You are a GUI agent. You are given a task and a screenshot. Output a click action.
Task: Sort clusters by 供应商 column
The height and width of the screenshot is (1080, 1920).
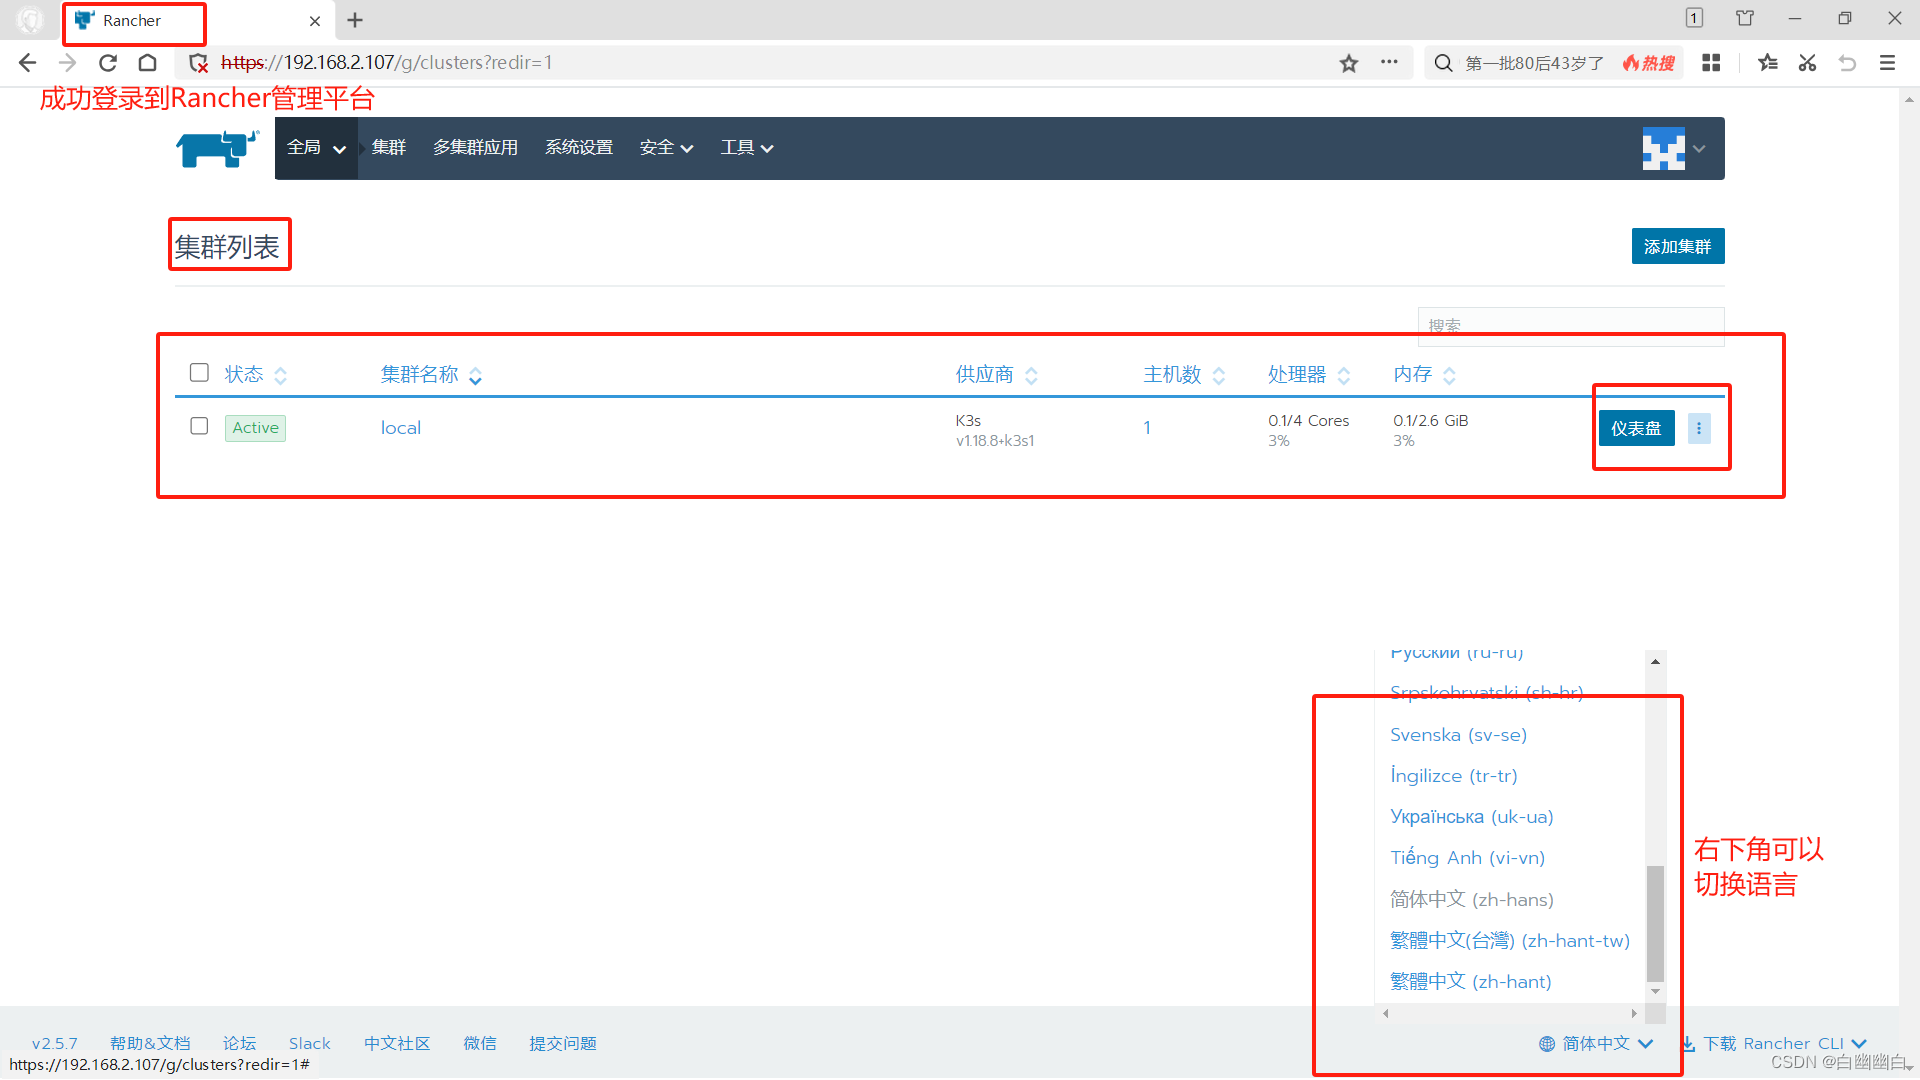997,375
